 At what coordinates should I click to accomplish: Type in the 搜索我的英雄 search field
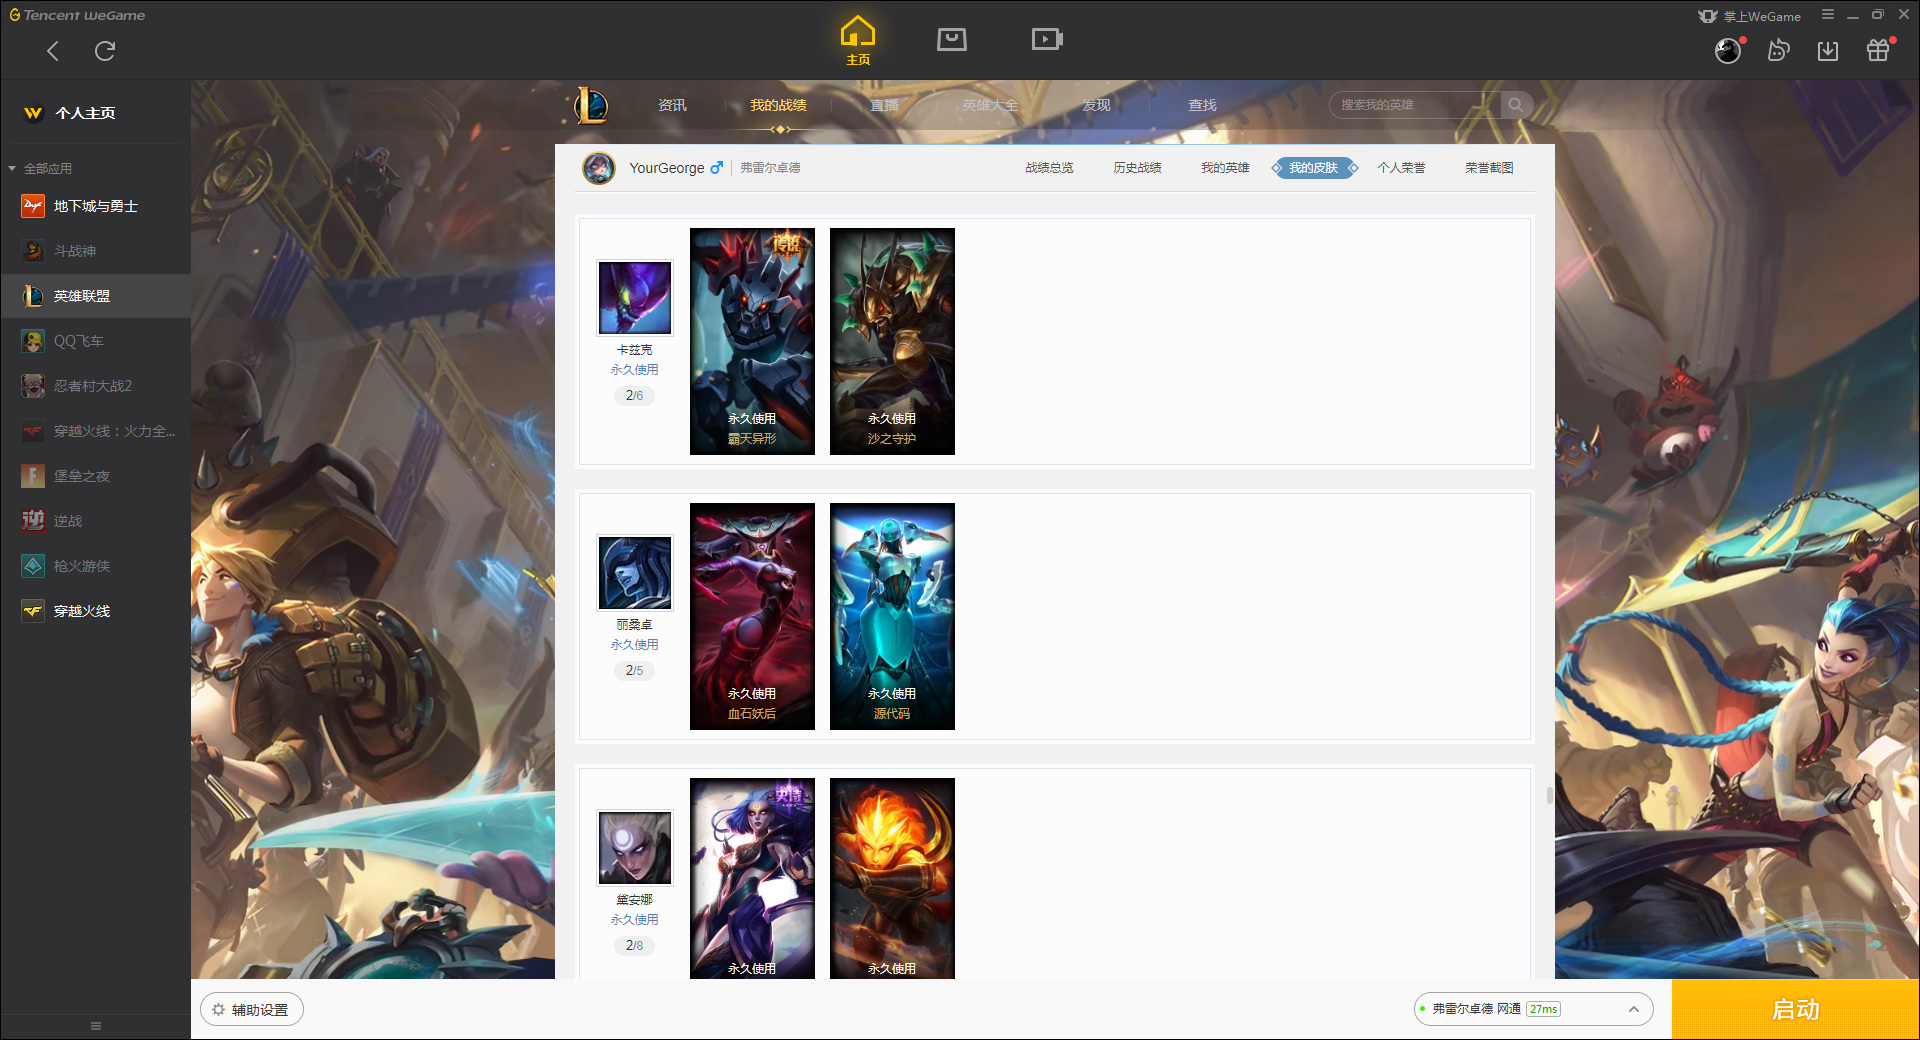[x=1415, y=105]
